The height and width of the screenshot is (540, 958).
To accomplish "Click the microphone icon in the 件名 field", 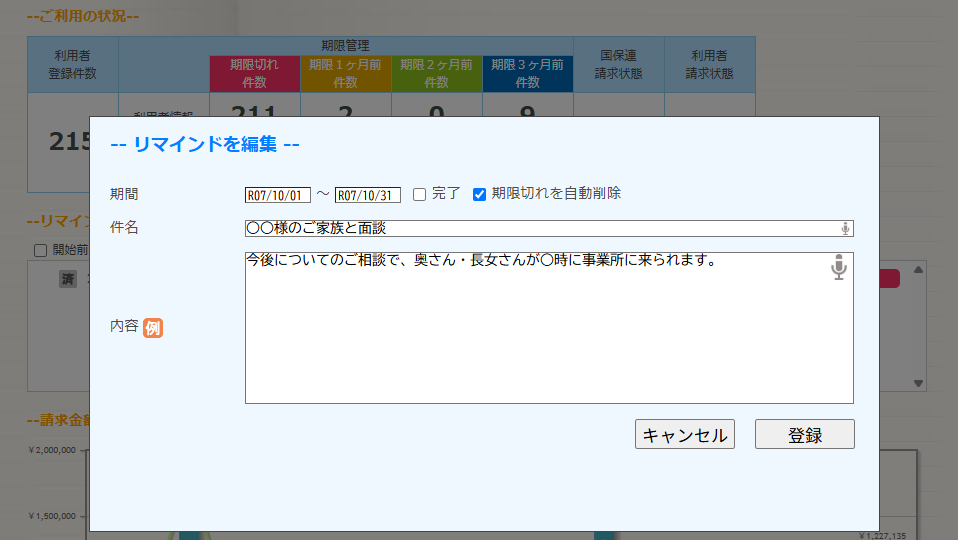I will (845, 229).
